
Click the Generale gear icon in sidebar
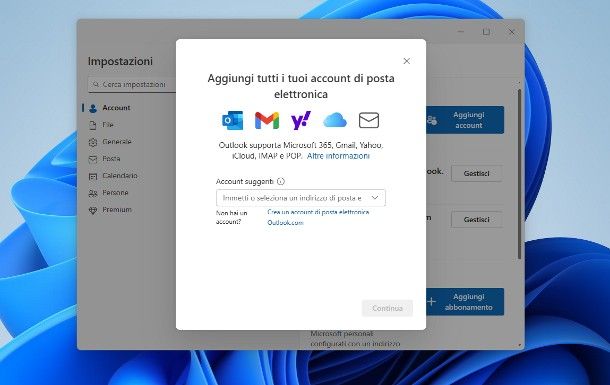coord(93,142)
